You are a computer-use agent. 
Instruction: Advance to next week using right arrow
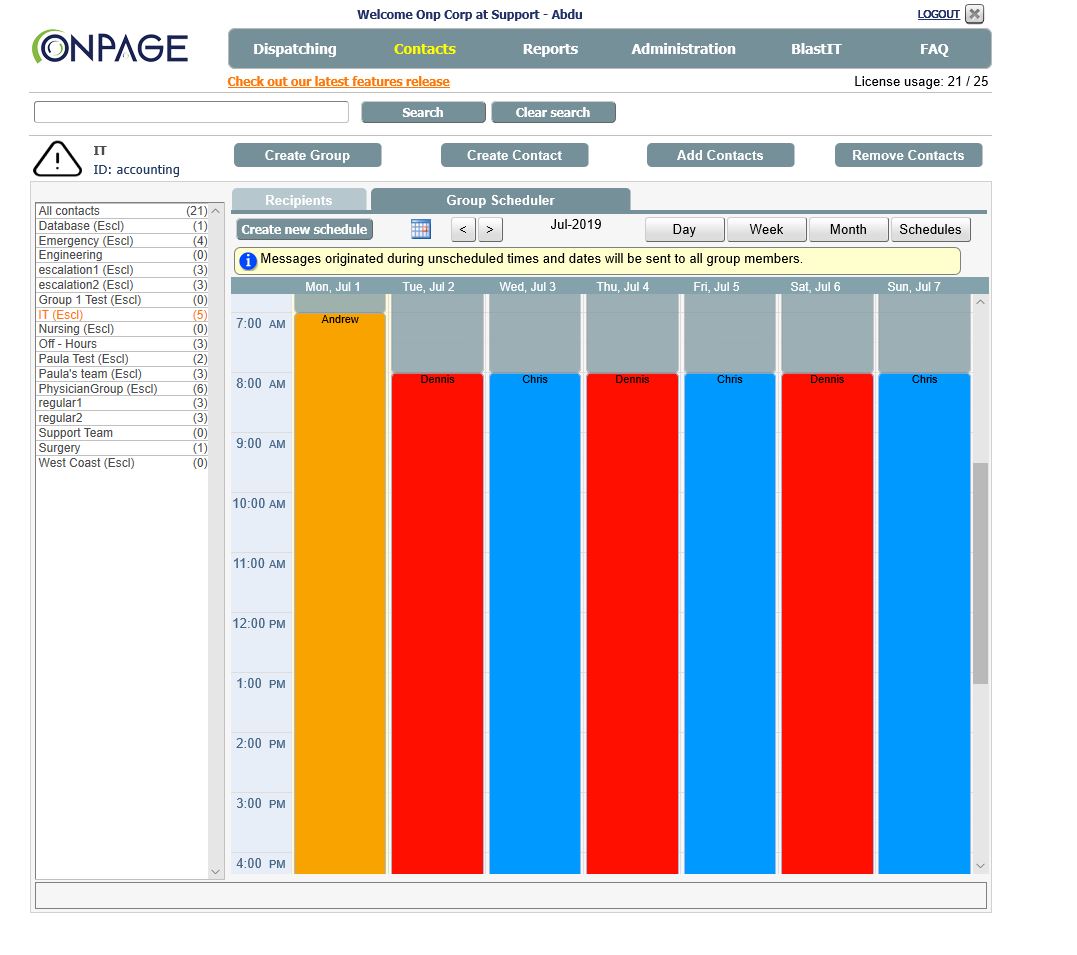[x=490, y=230]
